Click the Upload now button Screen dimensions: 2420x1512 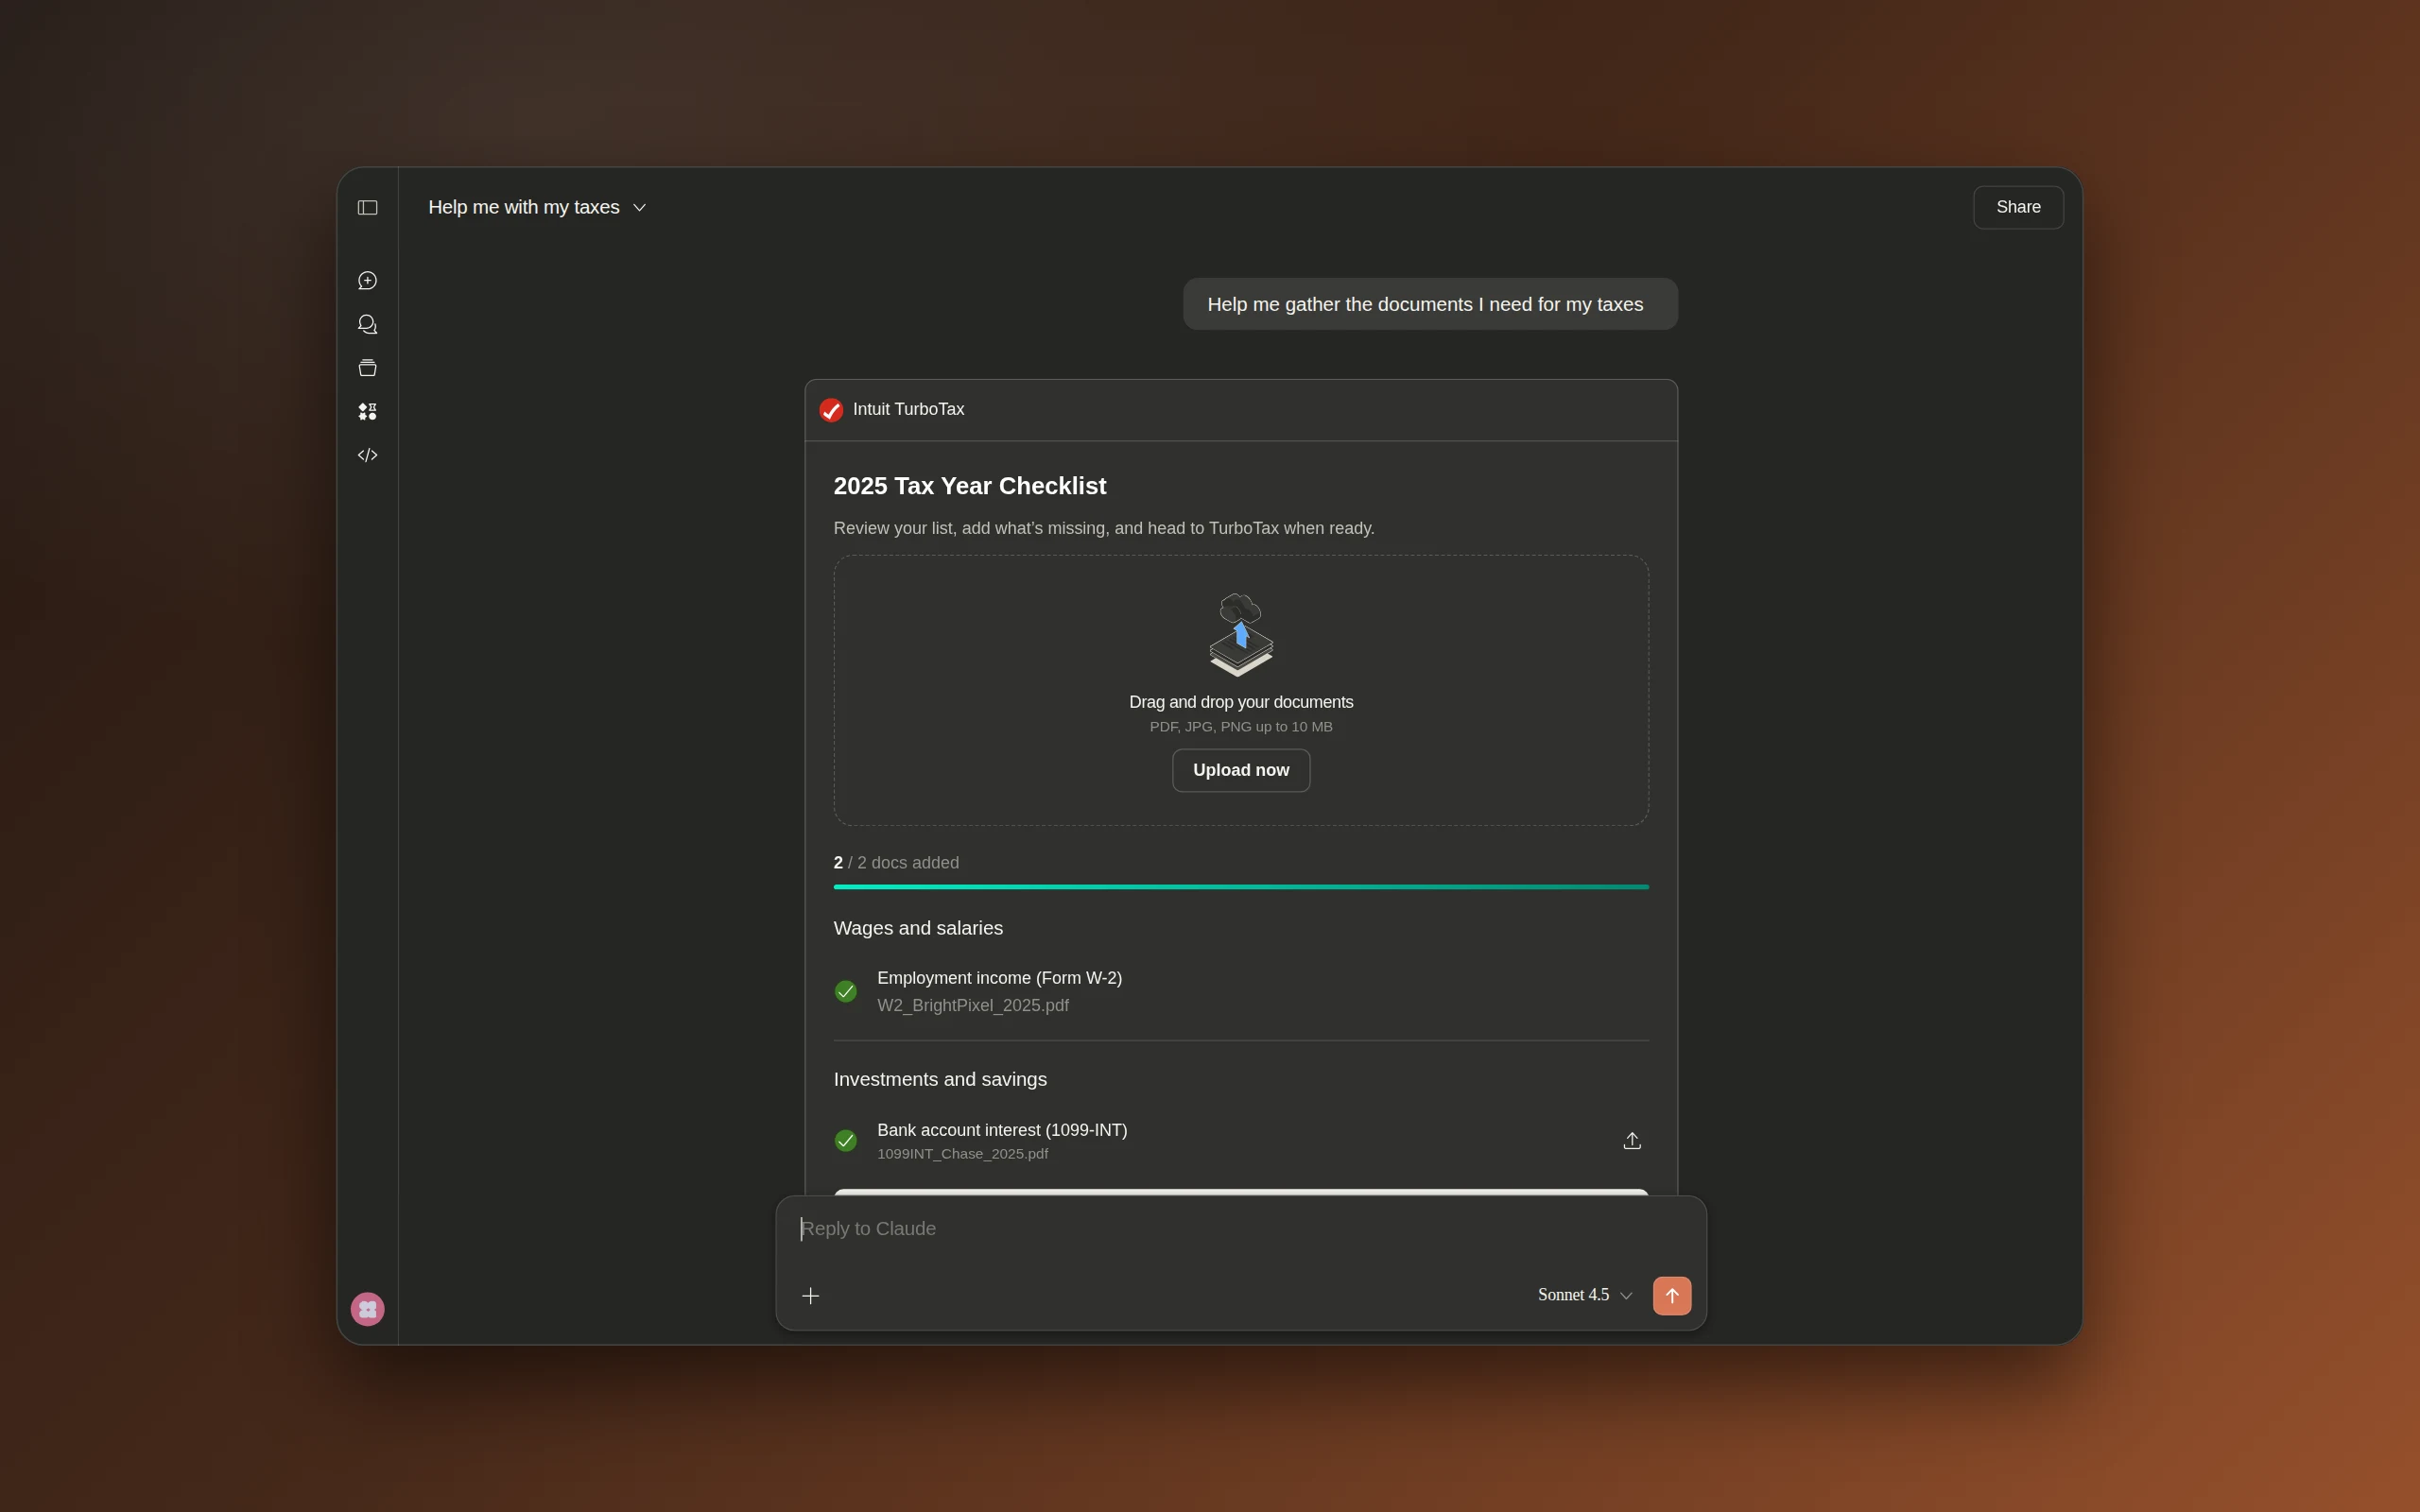pyautogui.click(x=1241, y=770)
